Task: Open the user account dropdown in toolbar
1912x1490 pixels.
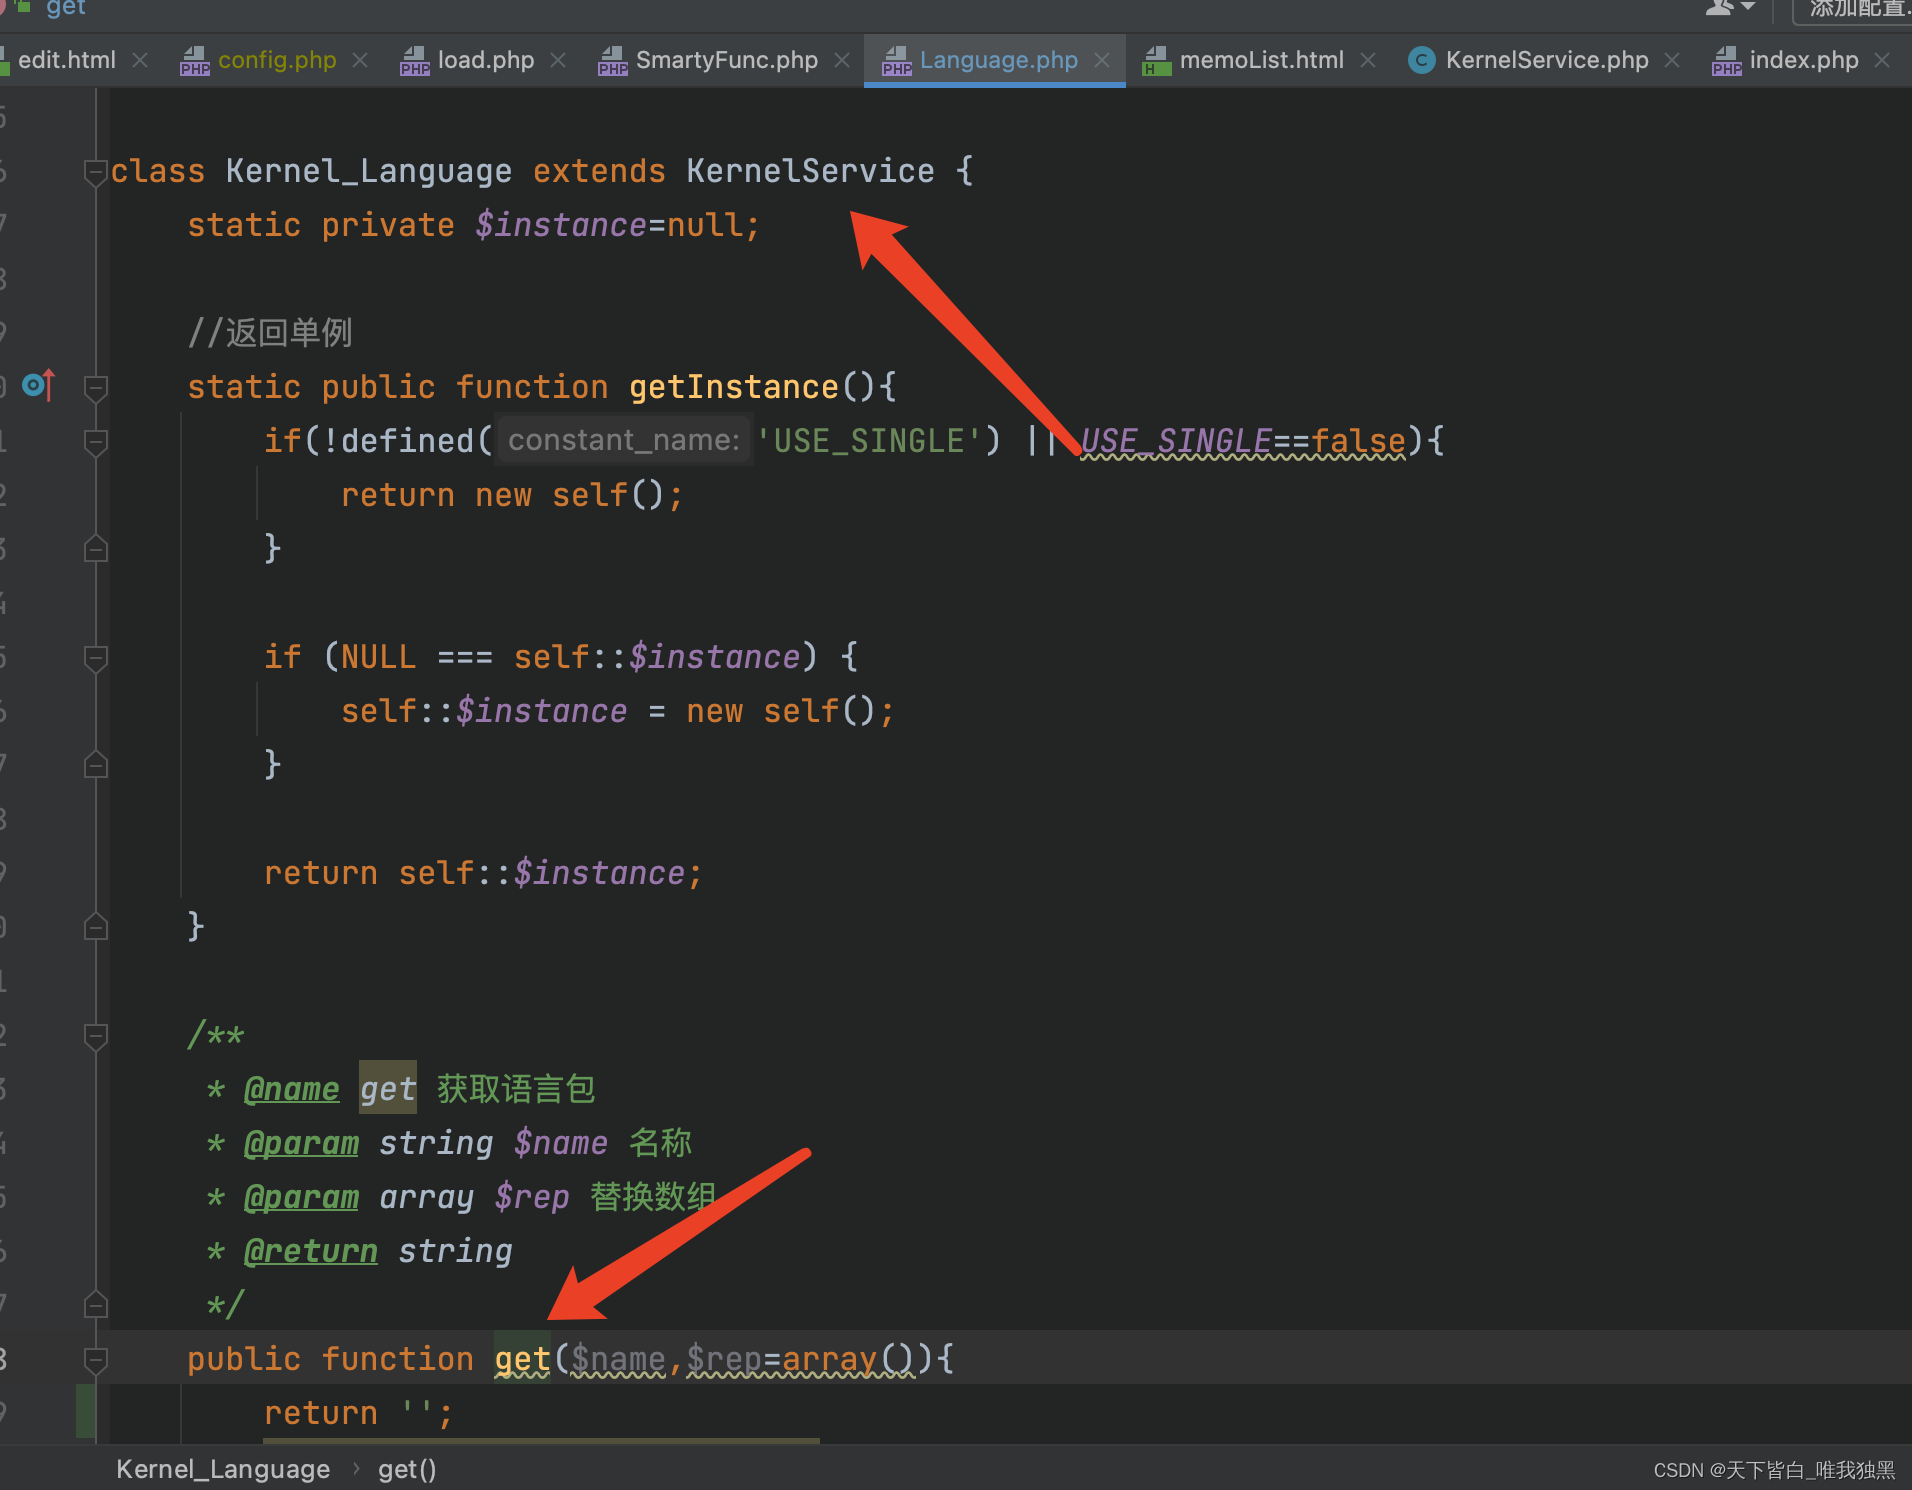Action: point(1730,8)
